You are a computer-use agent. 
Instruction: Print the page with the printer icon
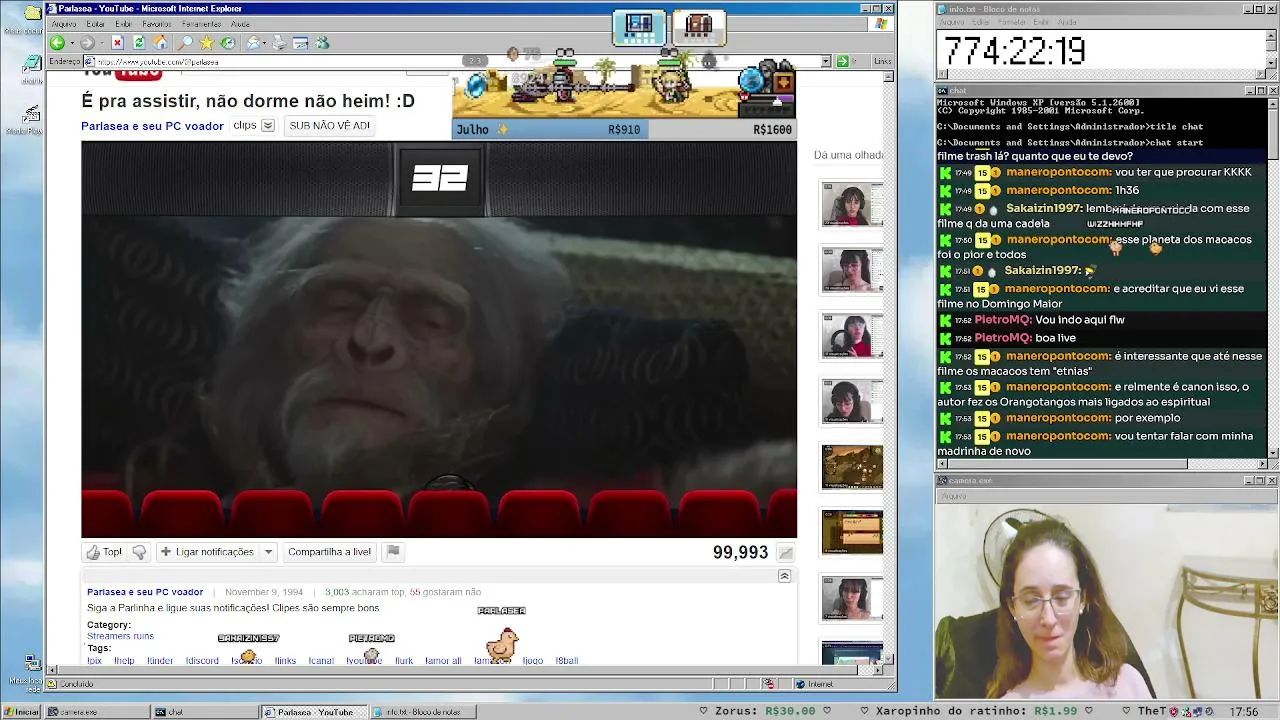coord(281,43)
